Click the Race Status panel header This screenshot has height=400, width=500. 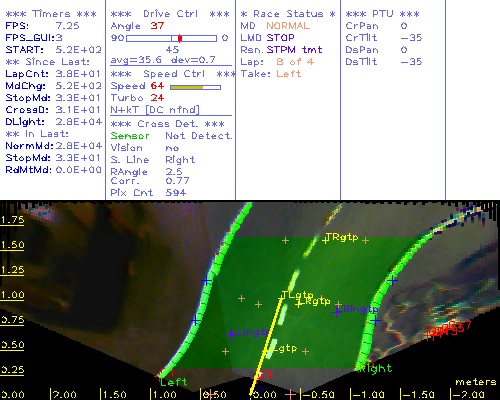(288, 14)
